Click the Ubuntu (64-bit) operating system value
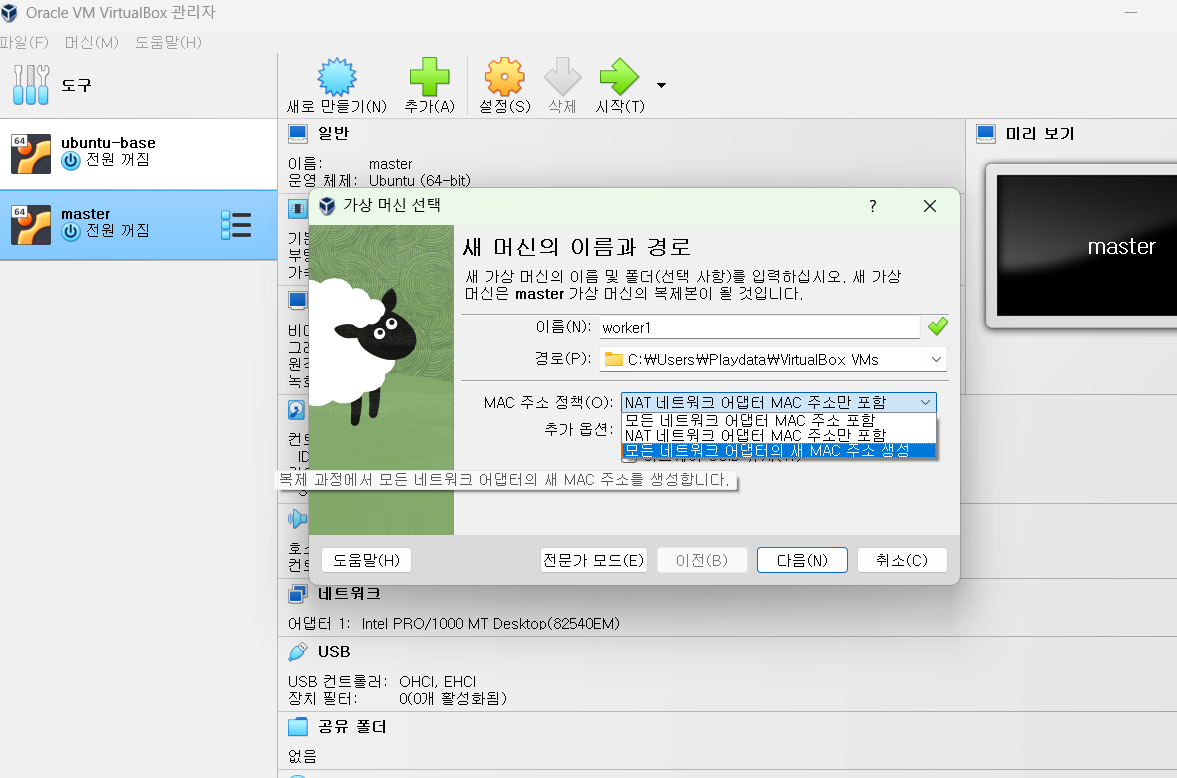Screen dimensions: 1177x778 420,180
